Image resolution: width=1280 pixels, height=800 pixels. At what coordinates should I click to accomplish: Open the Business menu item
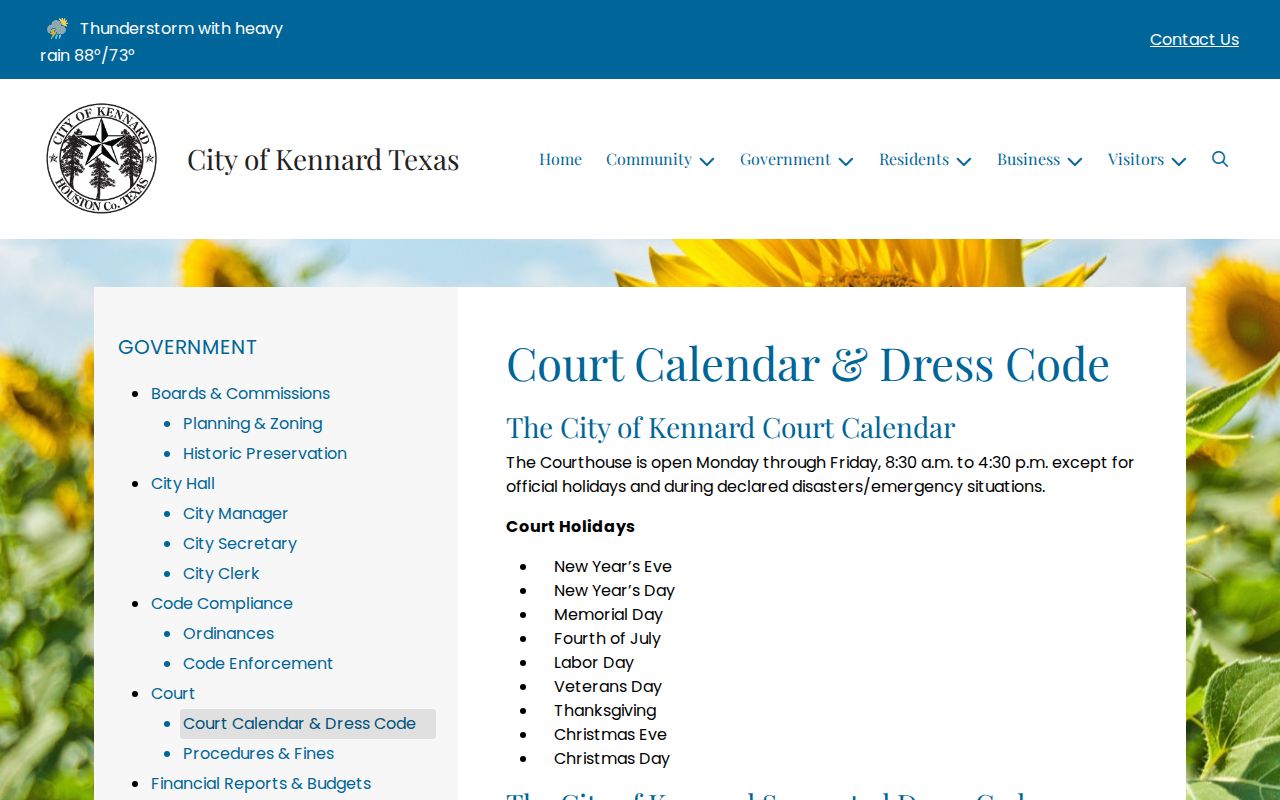point(1028,159)
